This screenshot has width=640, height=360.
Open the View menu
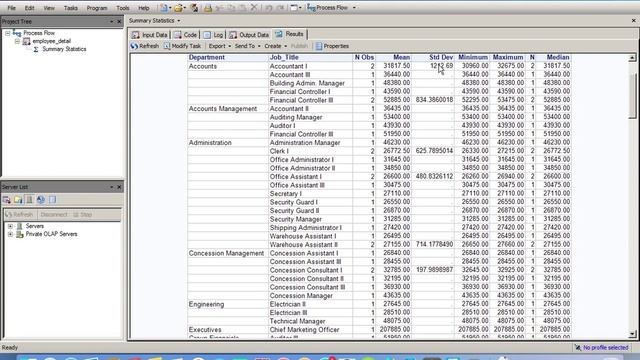pos(49,8)
